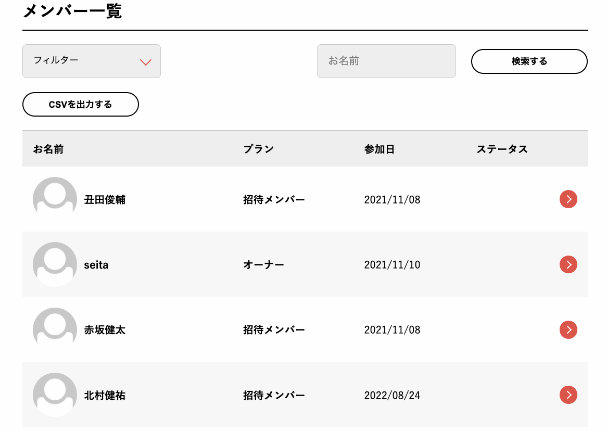Click the 参加日 column header
The image size is (607, 431).
click(379, 149)
